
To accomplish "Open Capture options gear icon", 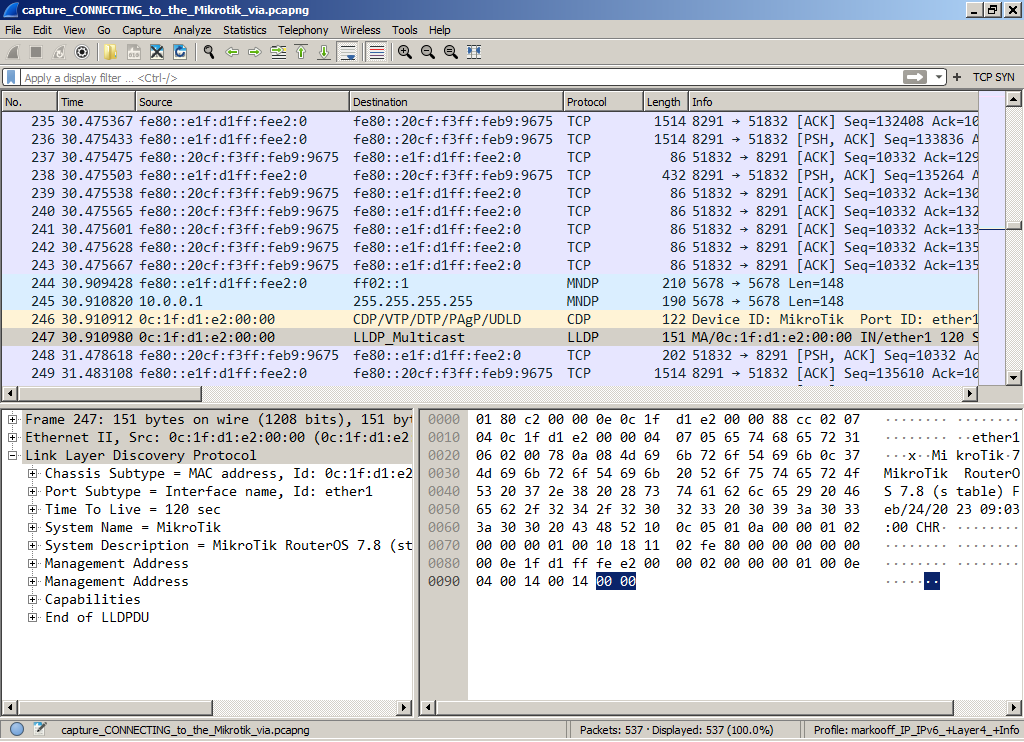I will 82,52.
